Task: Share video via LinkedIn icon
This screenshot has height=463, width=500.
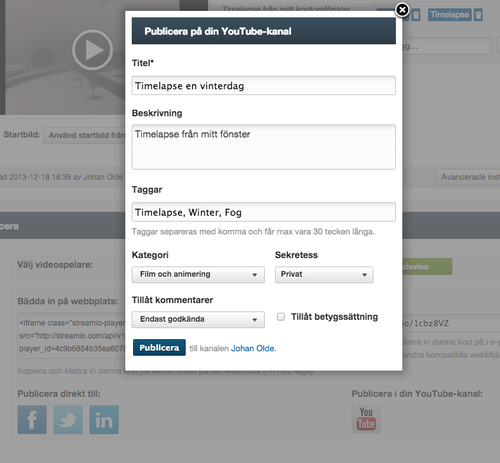Action: click(x=104, y=419)
